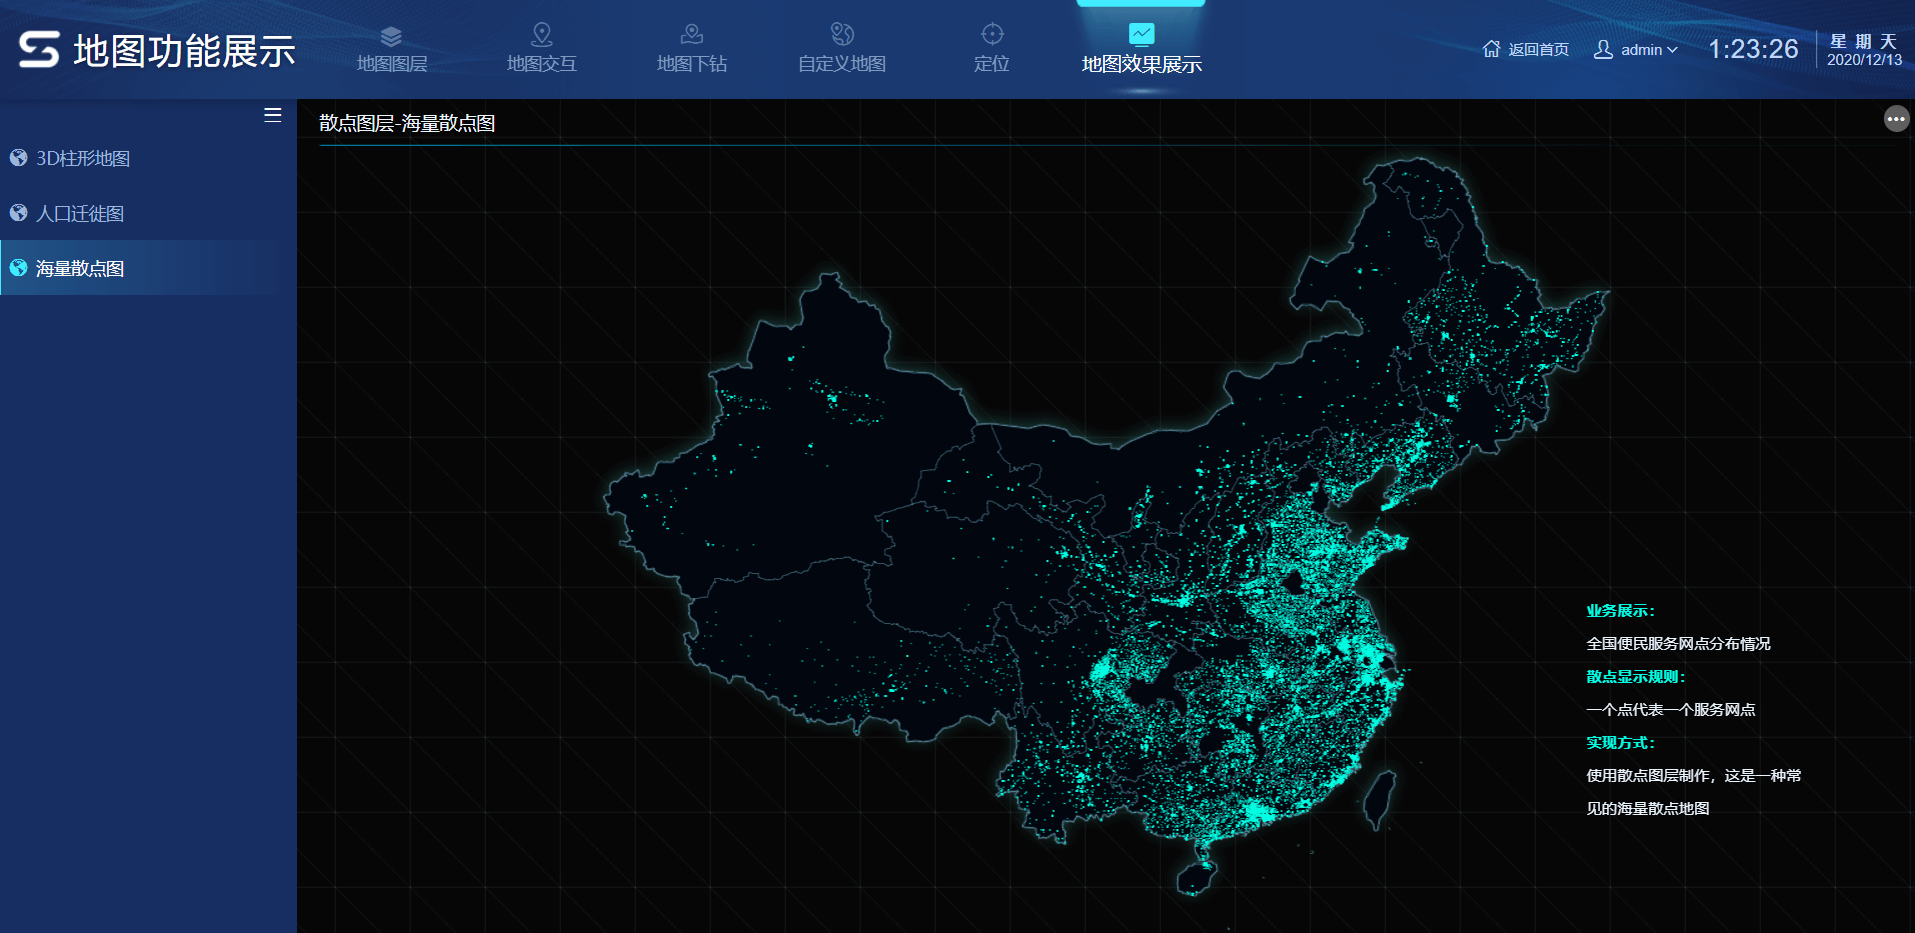Click the home icon beside 返回首页
The image size is (1915, 933).
point(1490,48)
